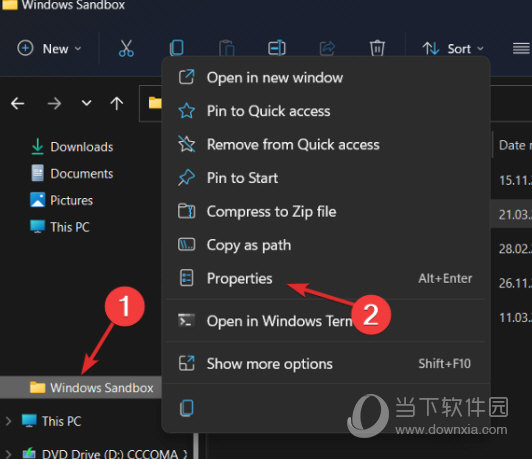This screenshot has width=532, height=459.
Task: Click the Cut scissors icon in toolbar
Action: coord(126,49)
